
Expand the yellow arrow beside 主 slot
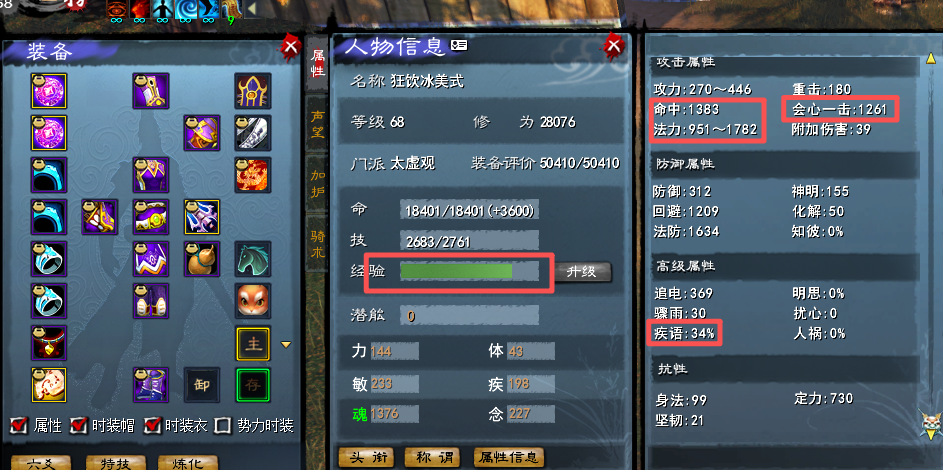point(286,344)
